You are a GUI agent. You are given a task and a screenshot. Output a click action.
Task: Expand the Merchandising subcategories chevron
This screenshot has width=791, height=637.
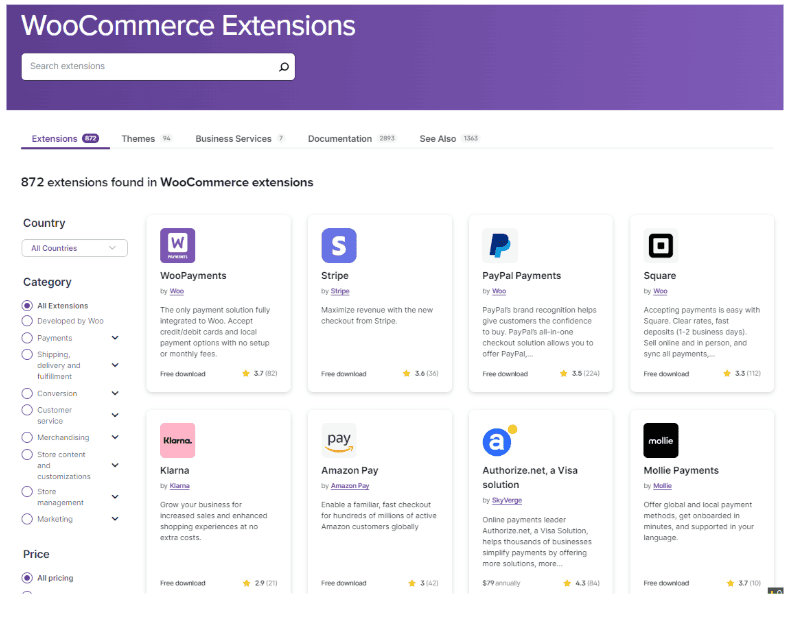click(x=115, y=437)
